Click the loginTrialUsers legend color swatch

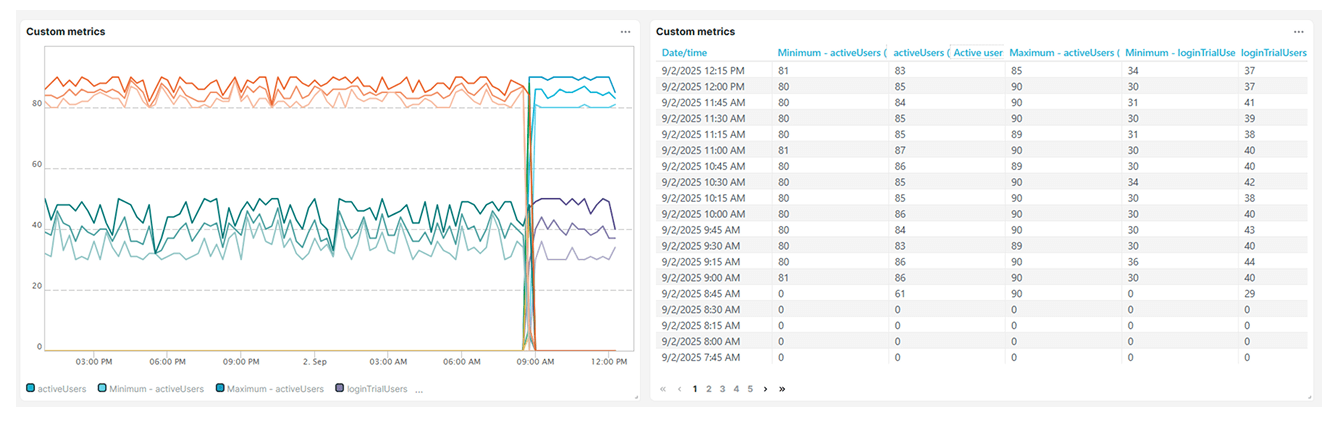point(341,389)
